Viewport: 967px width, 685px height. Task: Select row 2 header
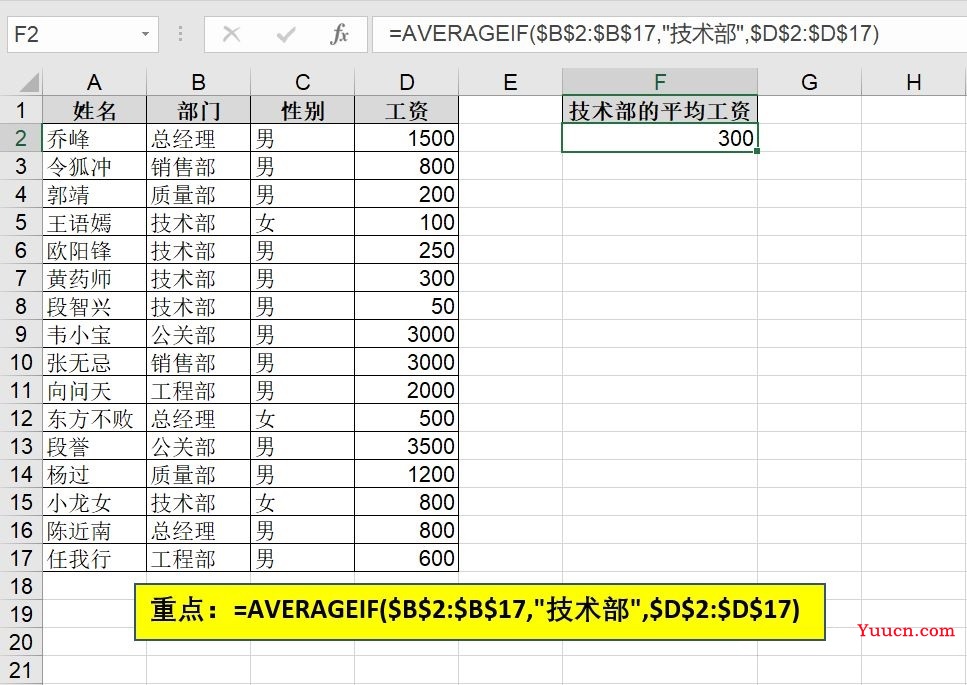(21, 138)
